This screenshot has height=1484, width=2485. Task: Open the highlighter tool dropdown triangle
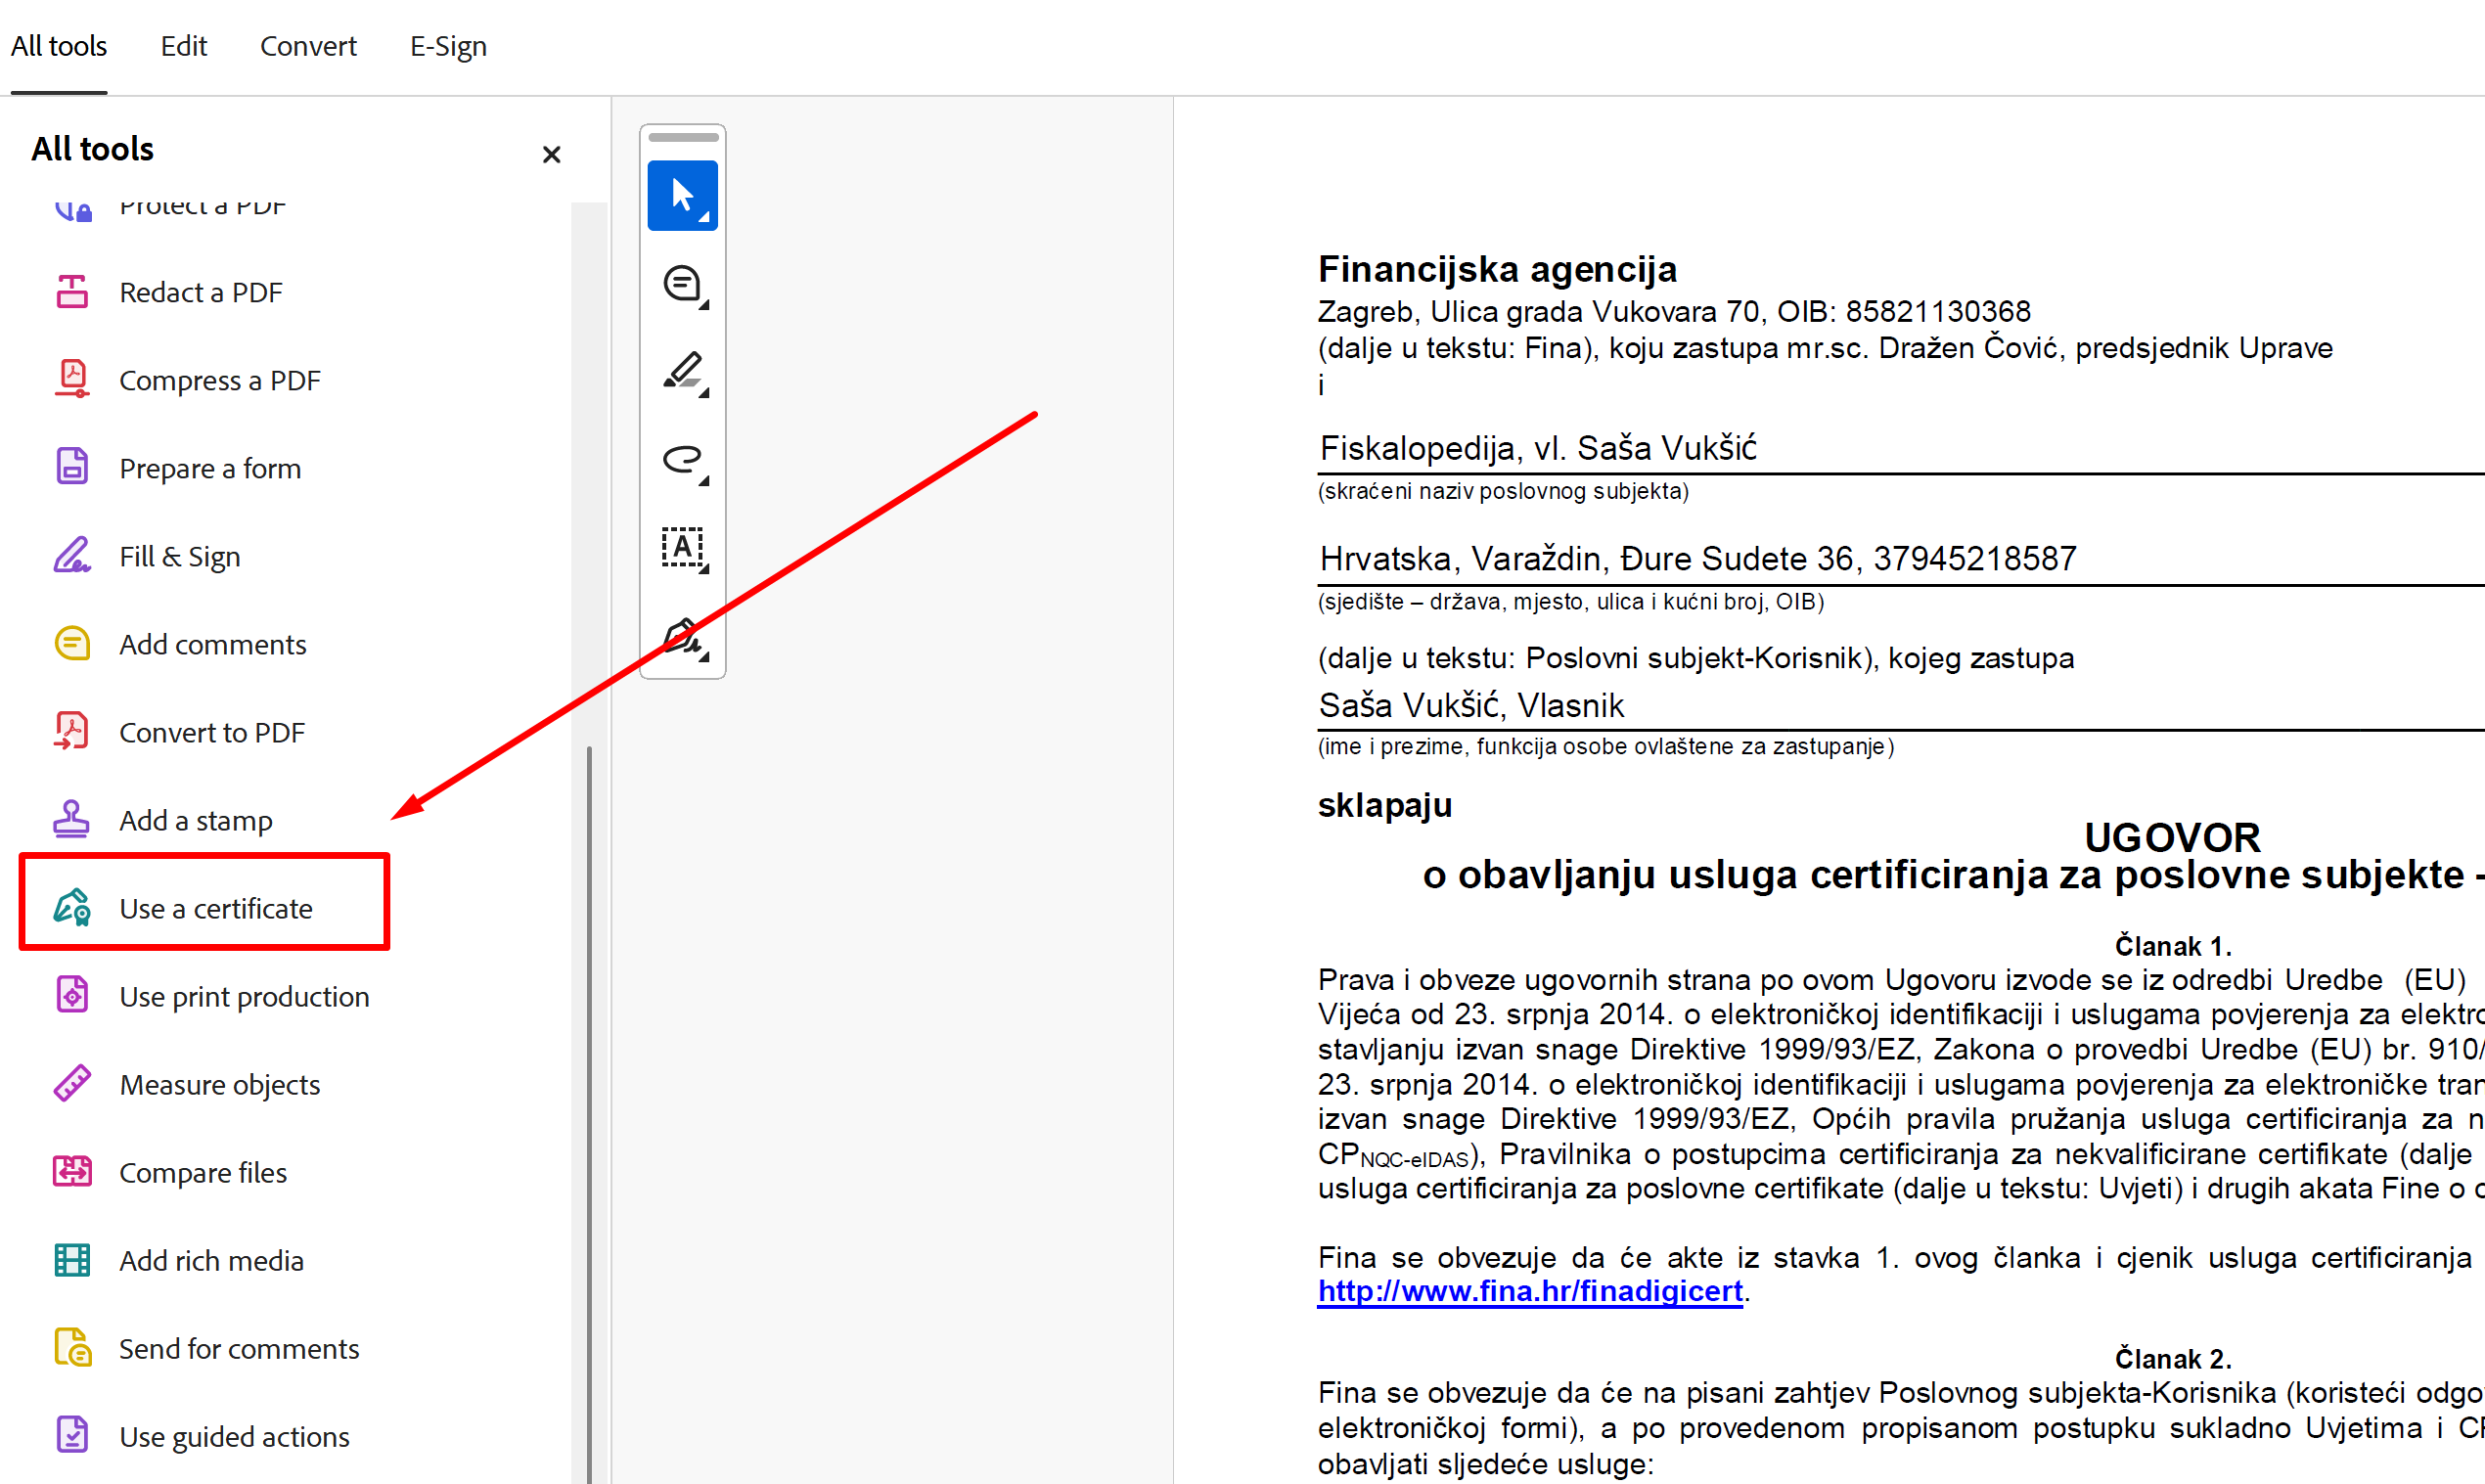[706, 394]
